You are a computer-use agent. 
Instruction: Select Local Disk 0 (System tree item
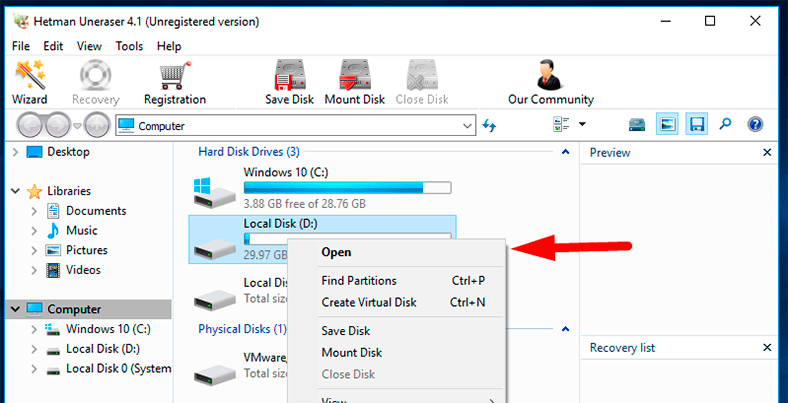pyautogui.click(x=119, y=369)
